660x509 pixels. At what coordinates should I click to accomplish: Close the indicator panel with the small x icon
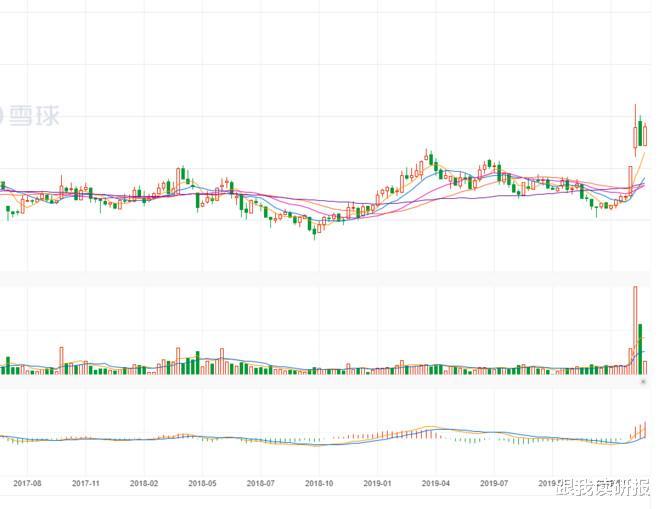(643, 381)
